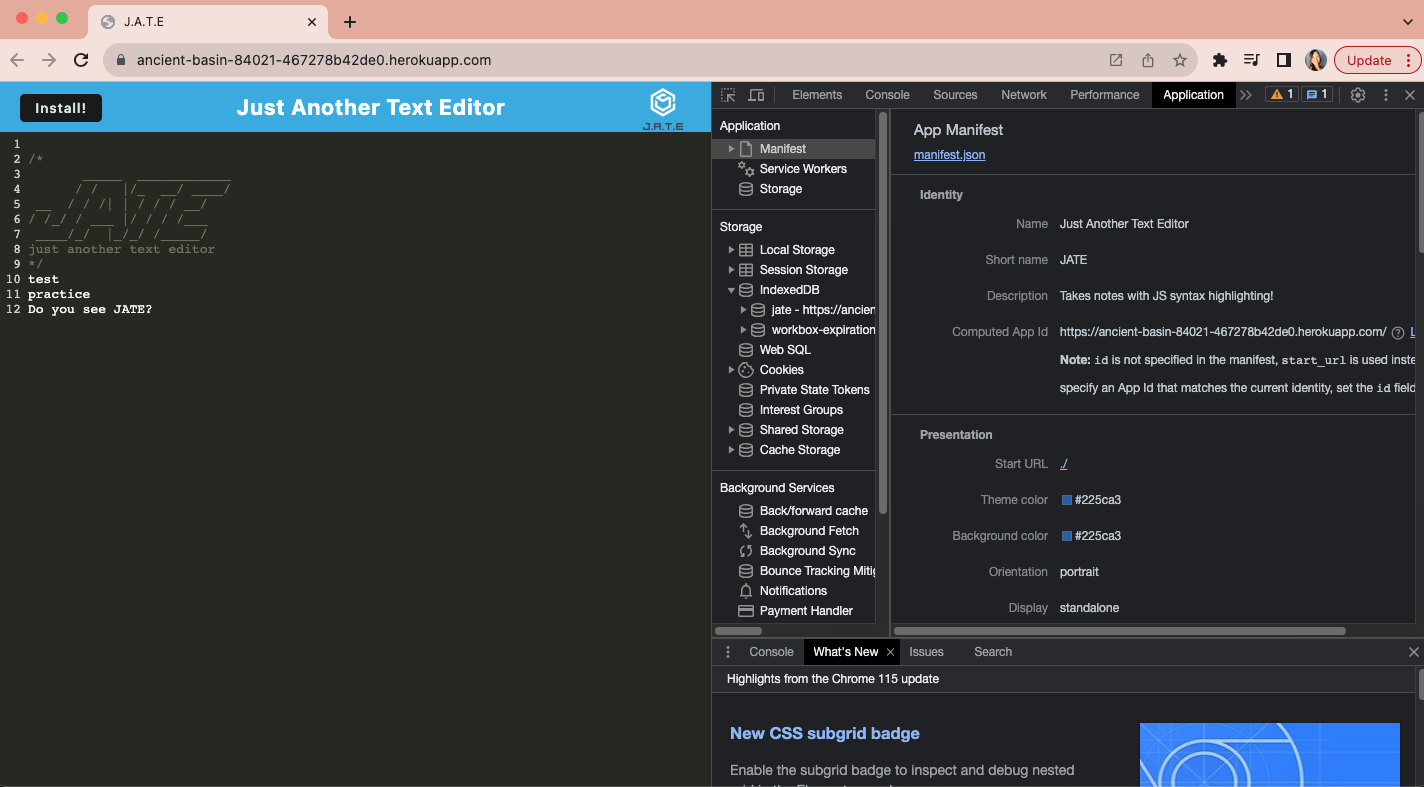The height and width of the screenshot is (787, 1424).
Task: Show more DevTools tabs chevron
Action: [1246, 95]
